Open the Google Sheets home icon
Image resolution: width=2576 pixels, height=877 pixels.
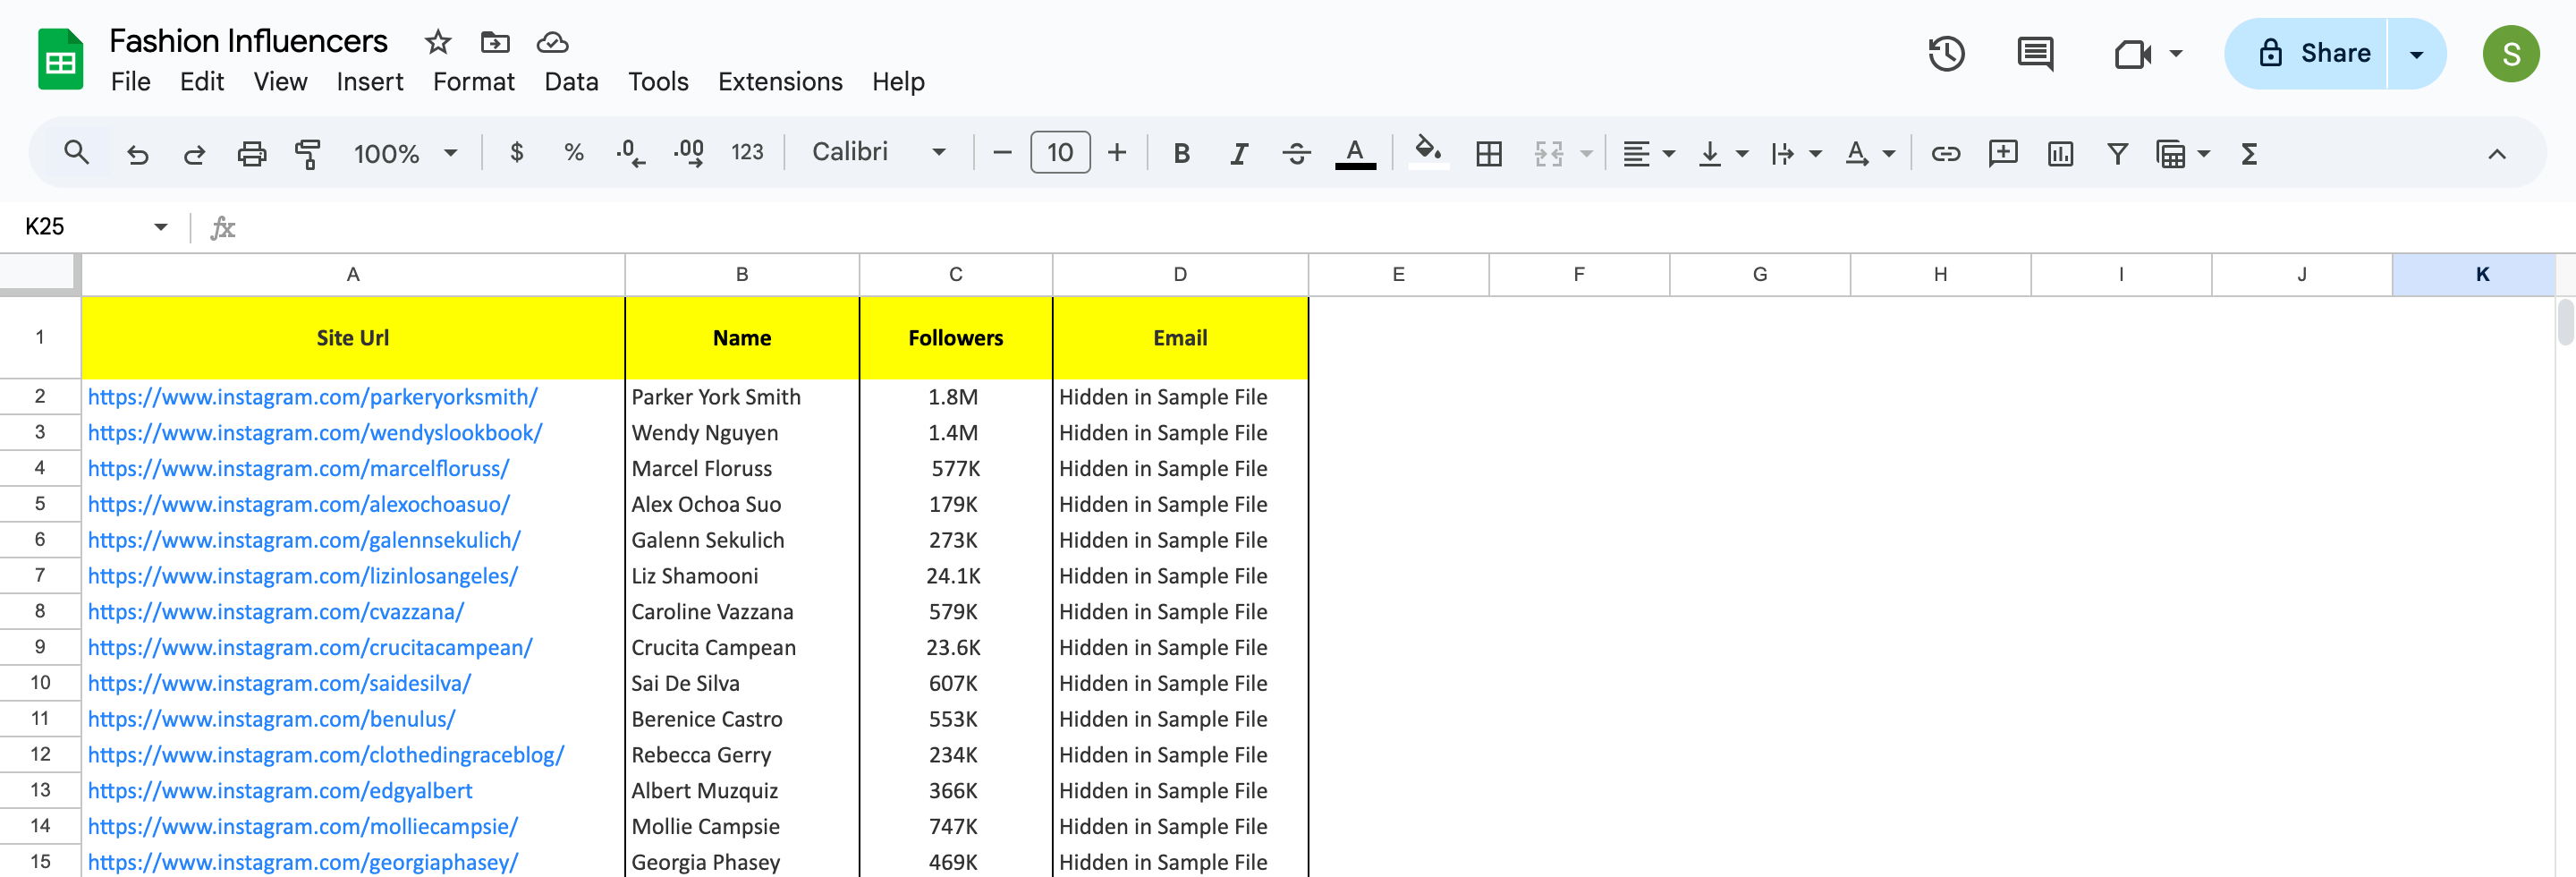60,60
